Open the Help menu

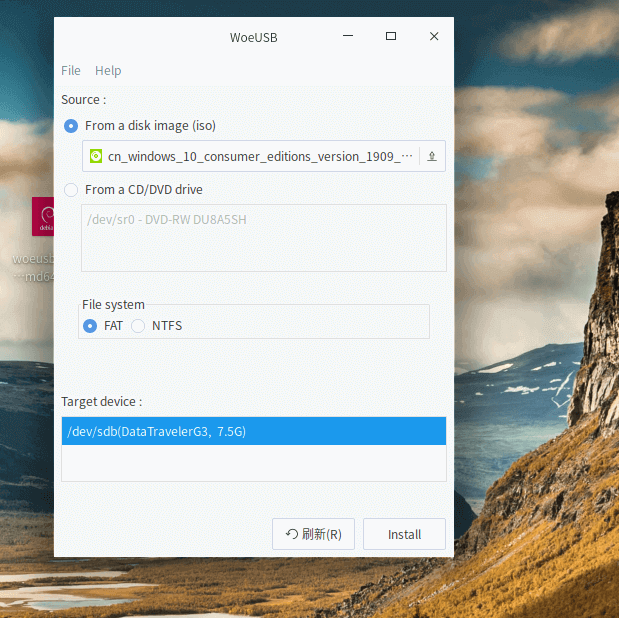pos(108,71)
